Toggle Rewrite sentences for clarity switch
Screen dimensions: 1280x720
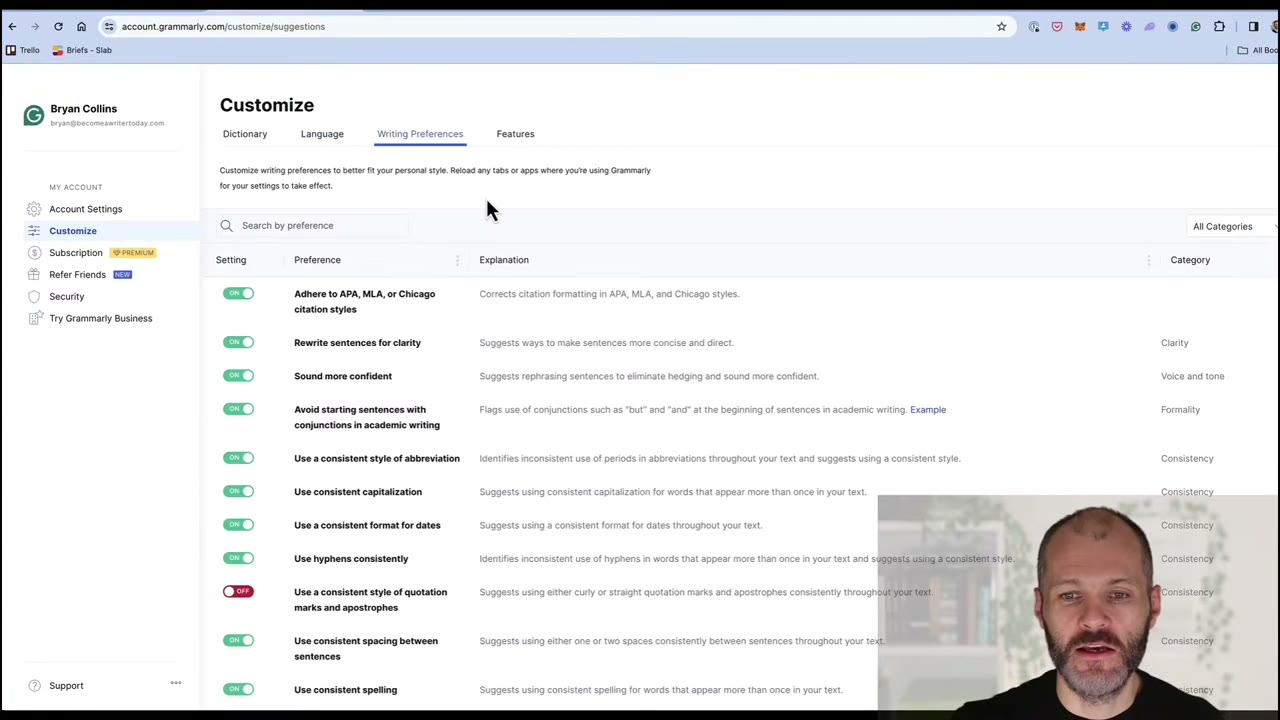(x=238, y=343)
